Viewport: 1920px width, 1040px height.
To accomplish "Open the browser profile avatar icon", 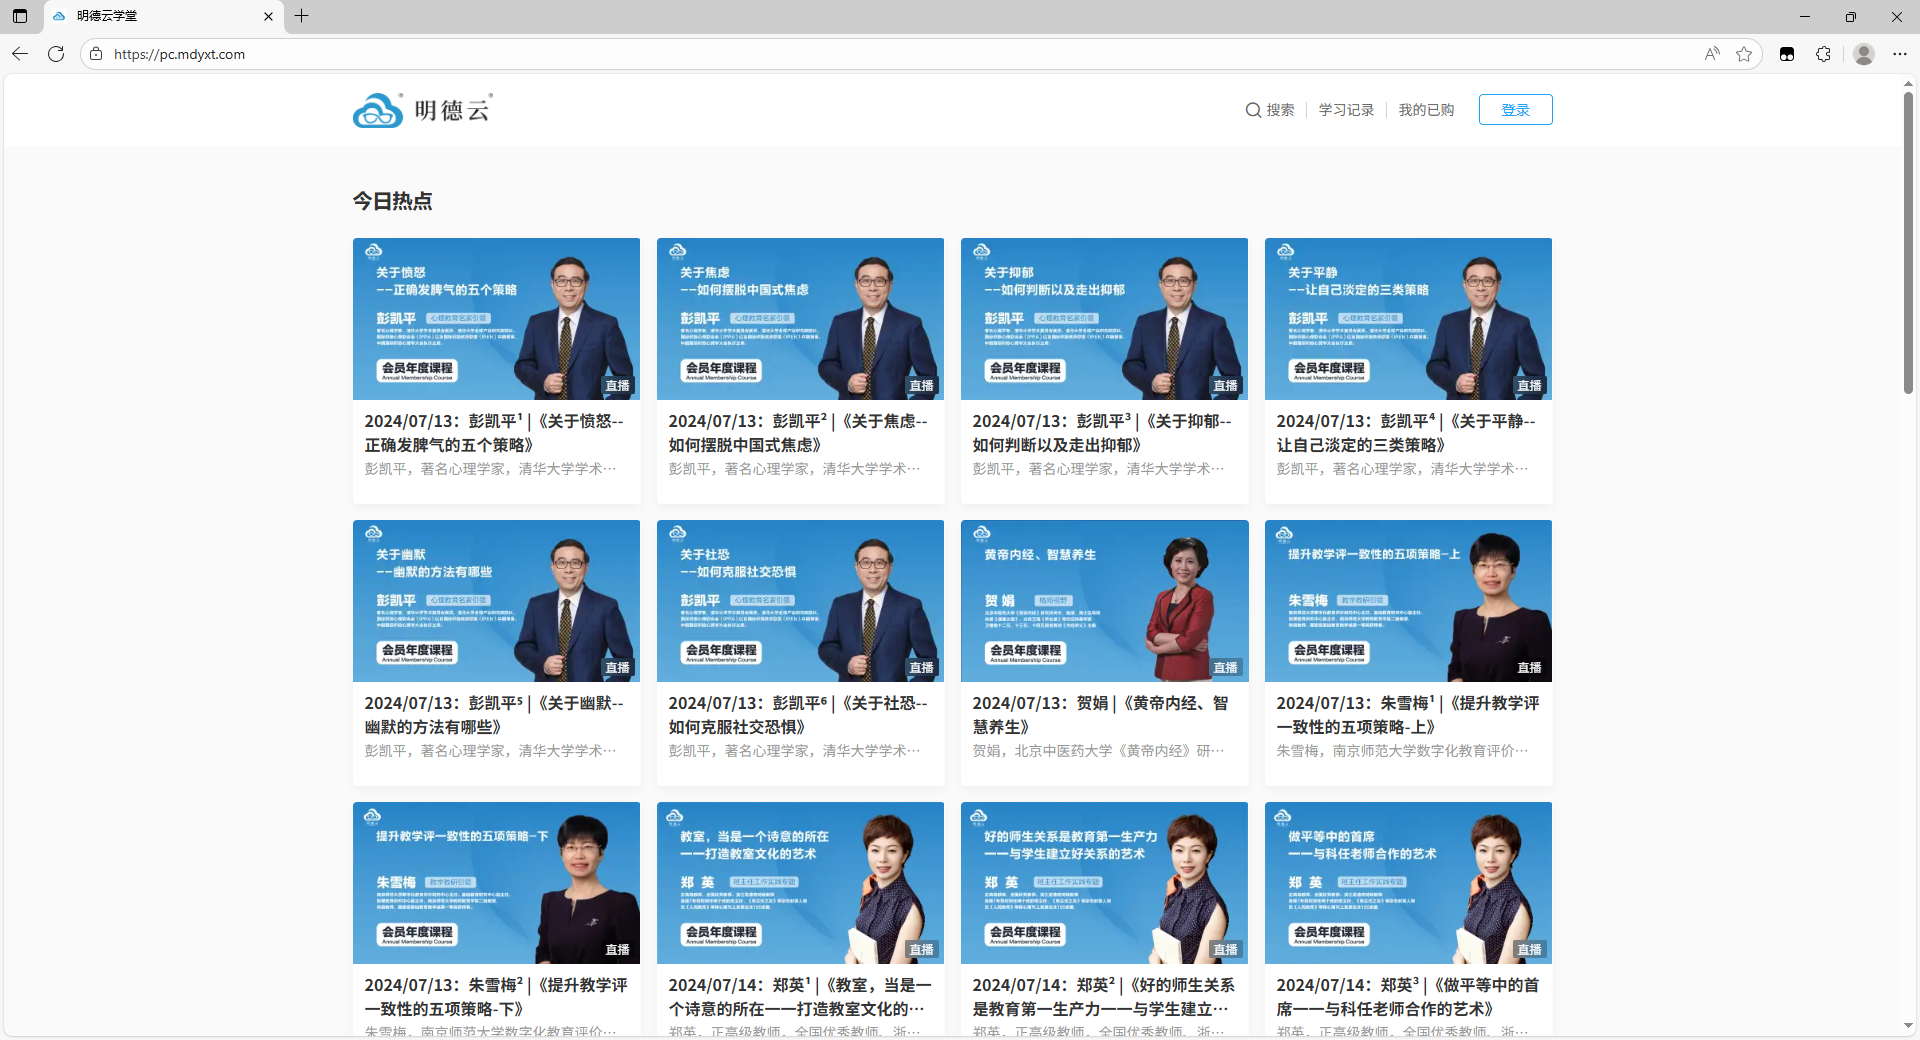I will (1863, 54).
